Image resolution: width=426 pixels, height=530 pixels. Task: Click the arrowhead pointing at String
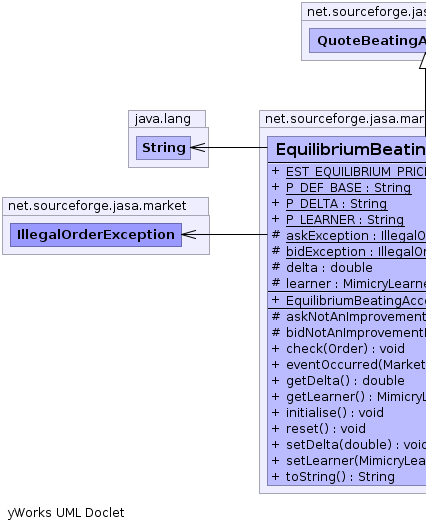(198, 147)
